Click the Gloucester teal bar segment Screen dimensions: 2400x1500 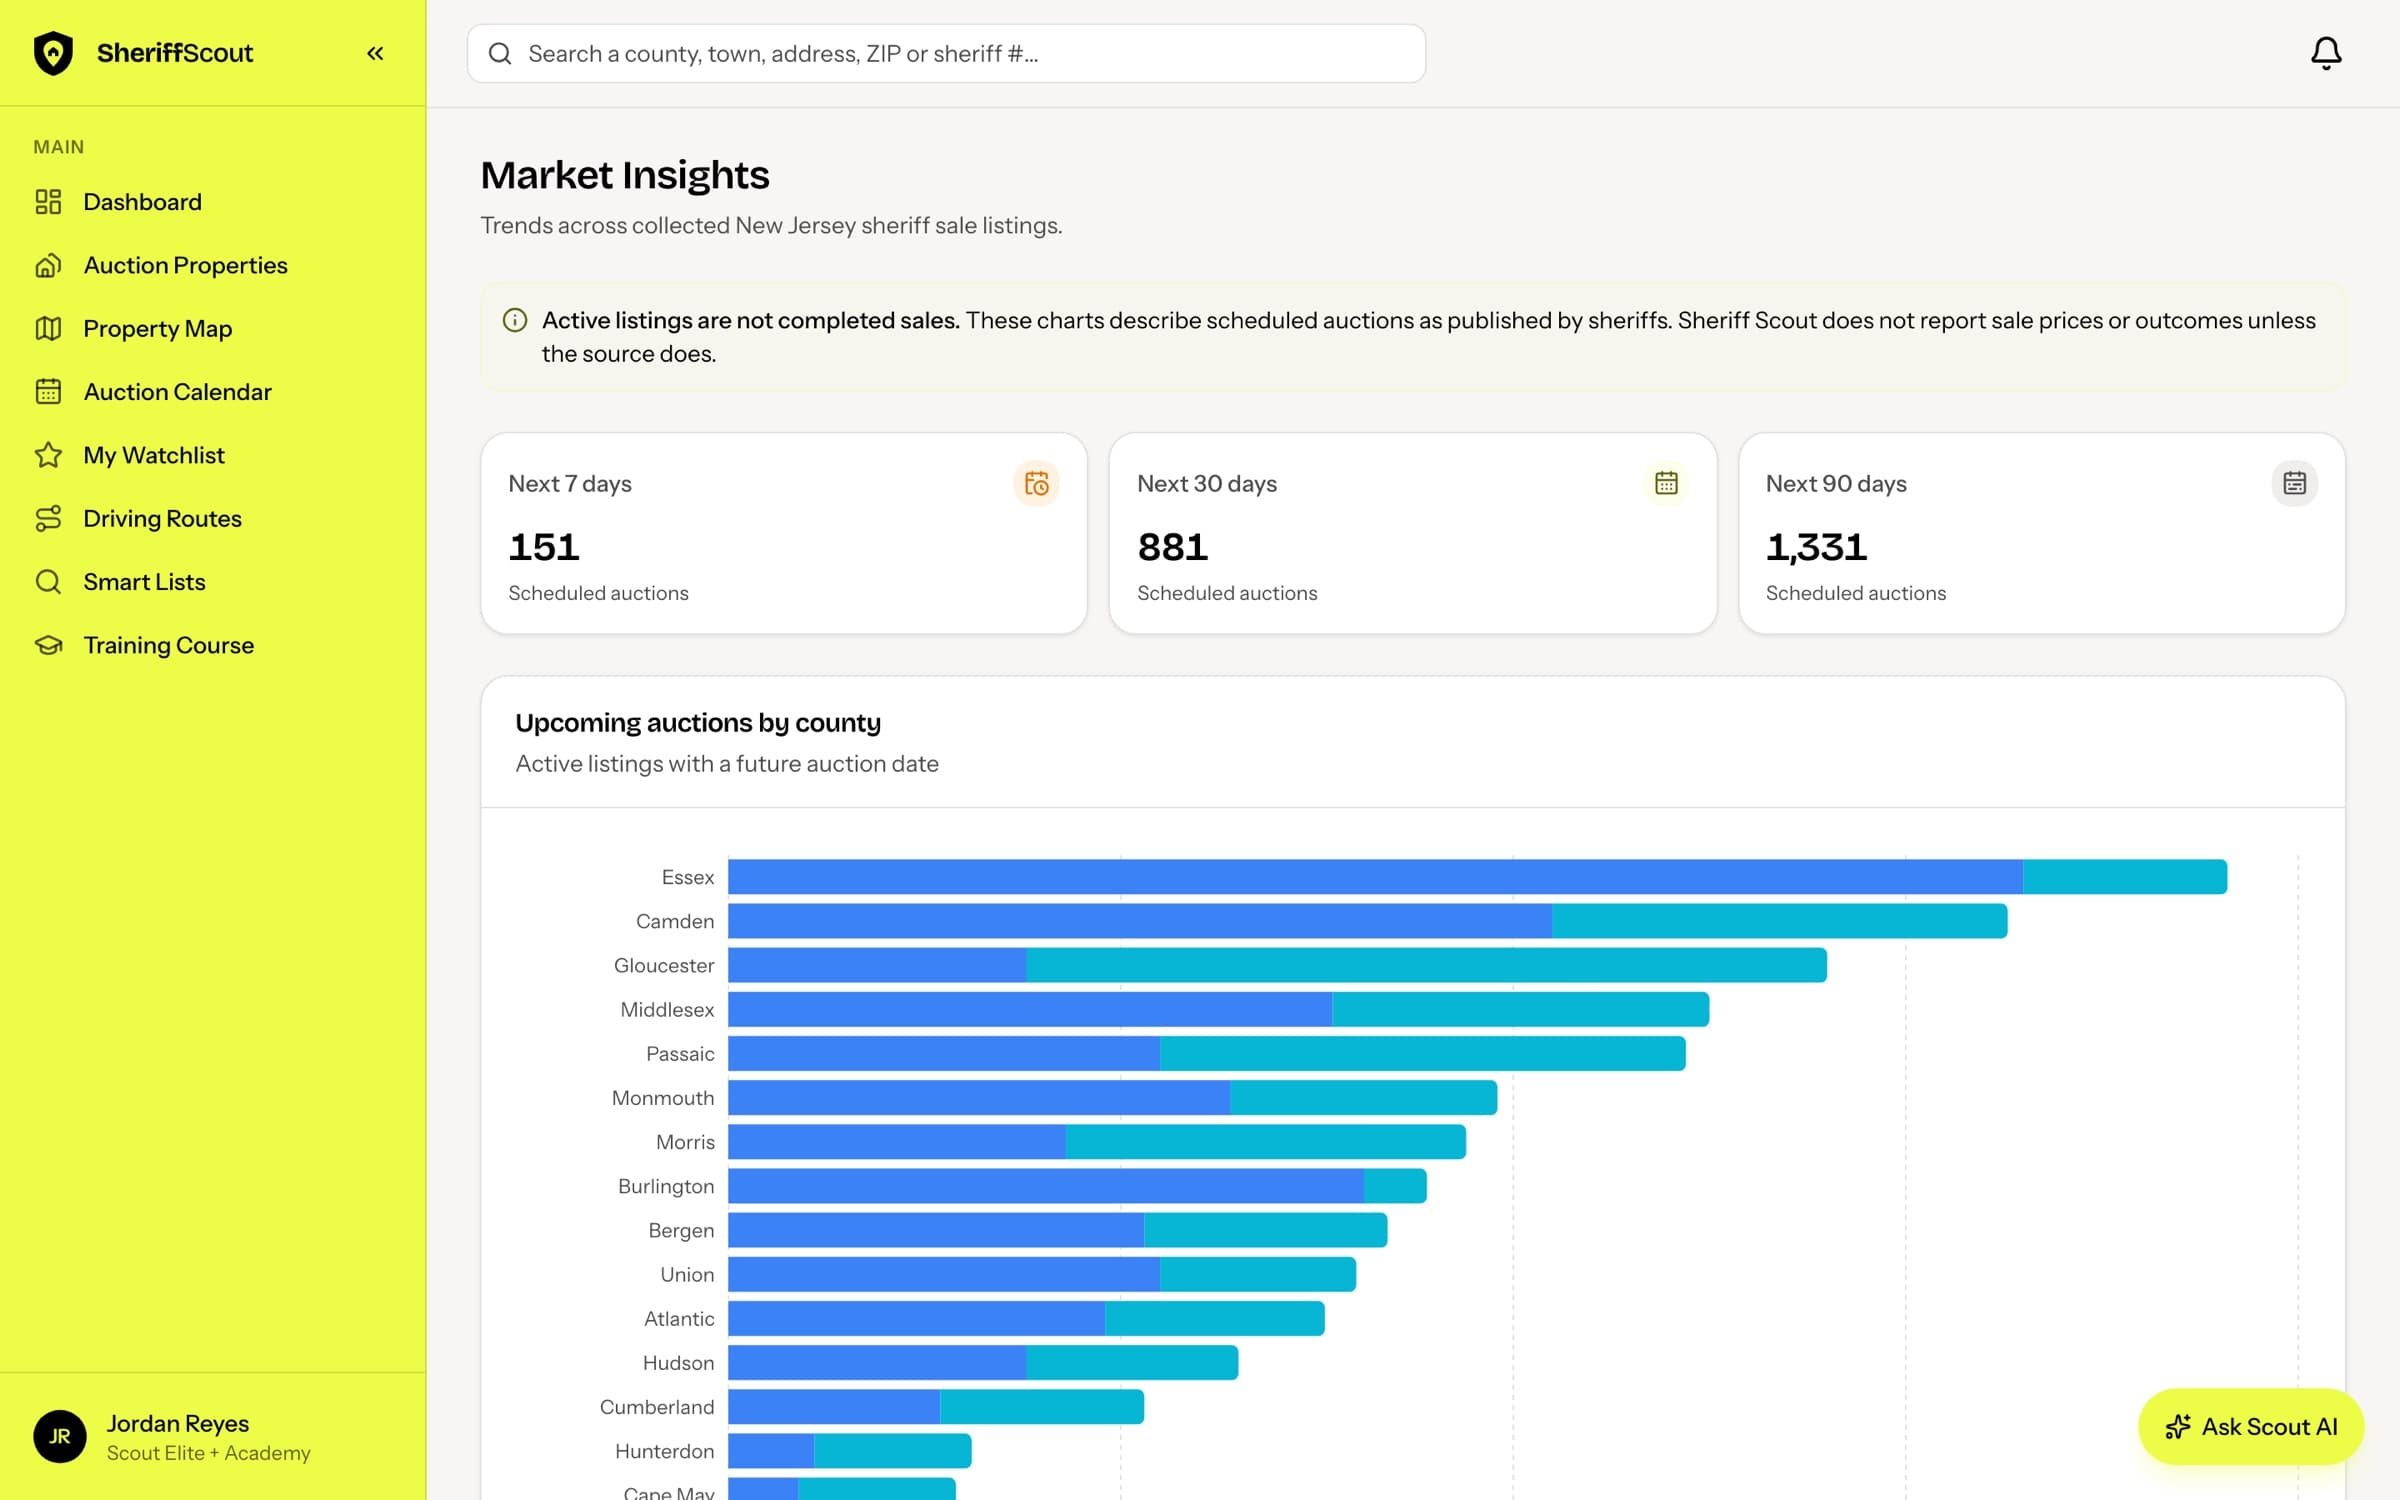click(x=1426, y=965)
